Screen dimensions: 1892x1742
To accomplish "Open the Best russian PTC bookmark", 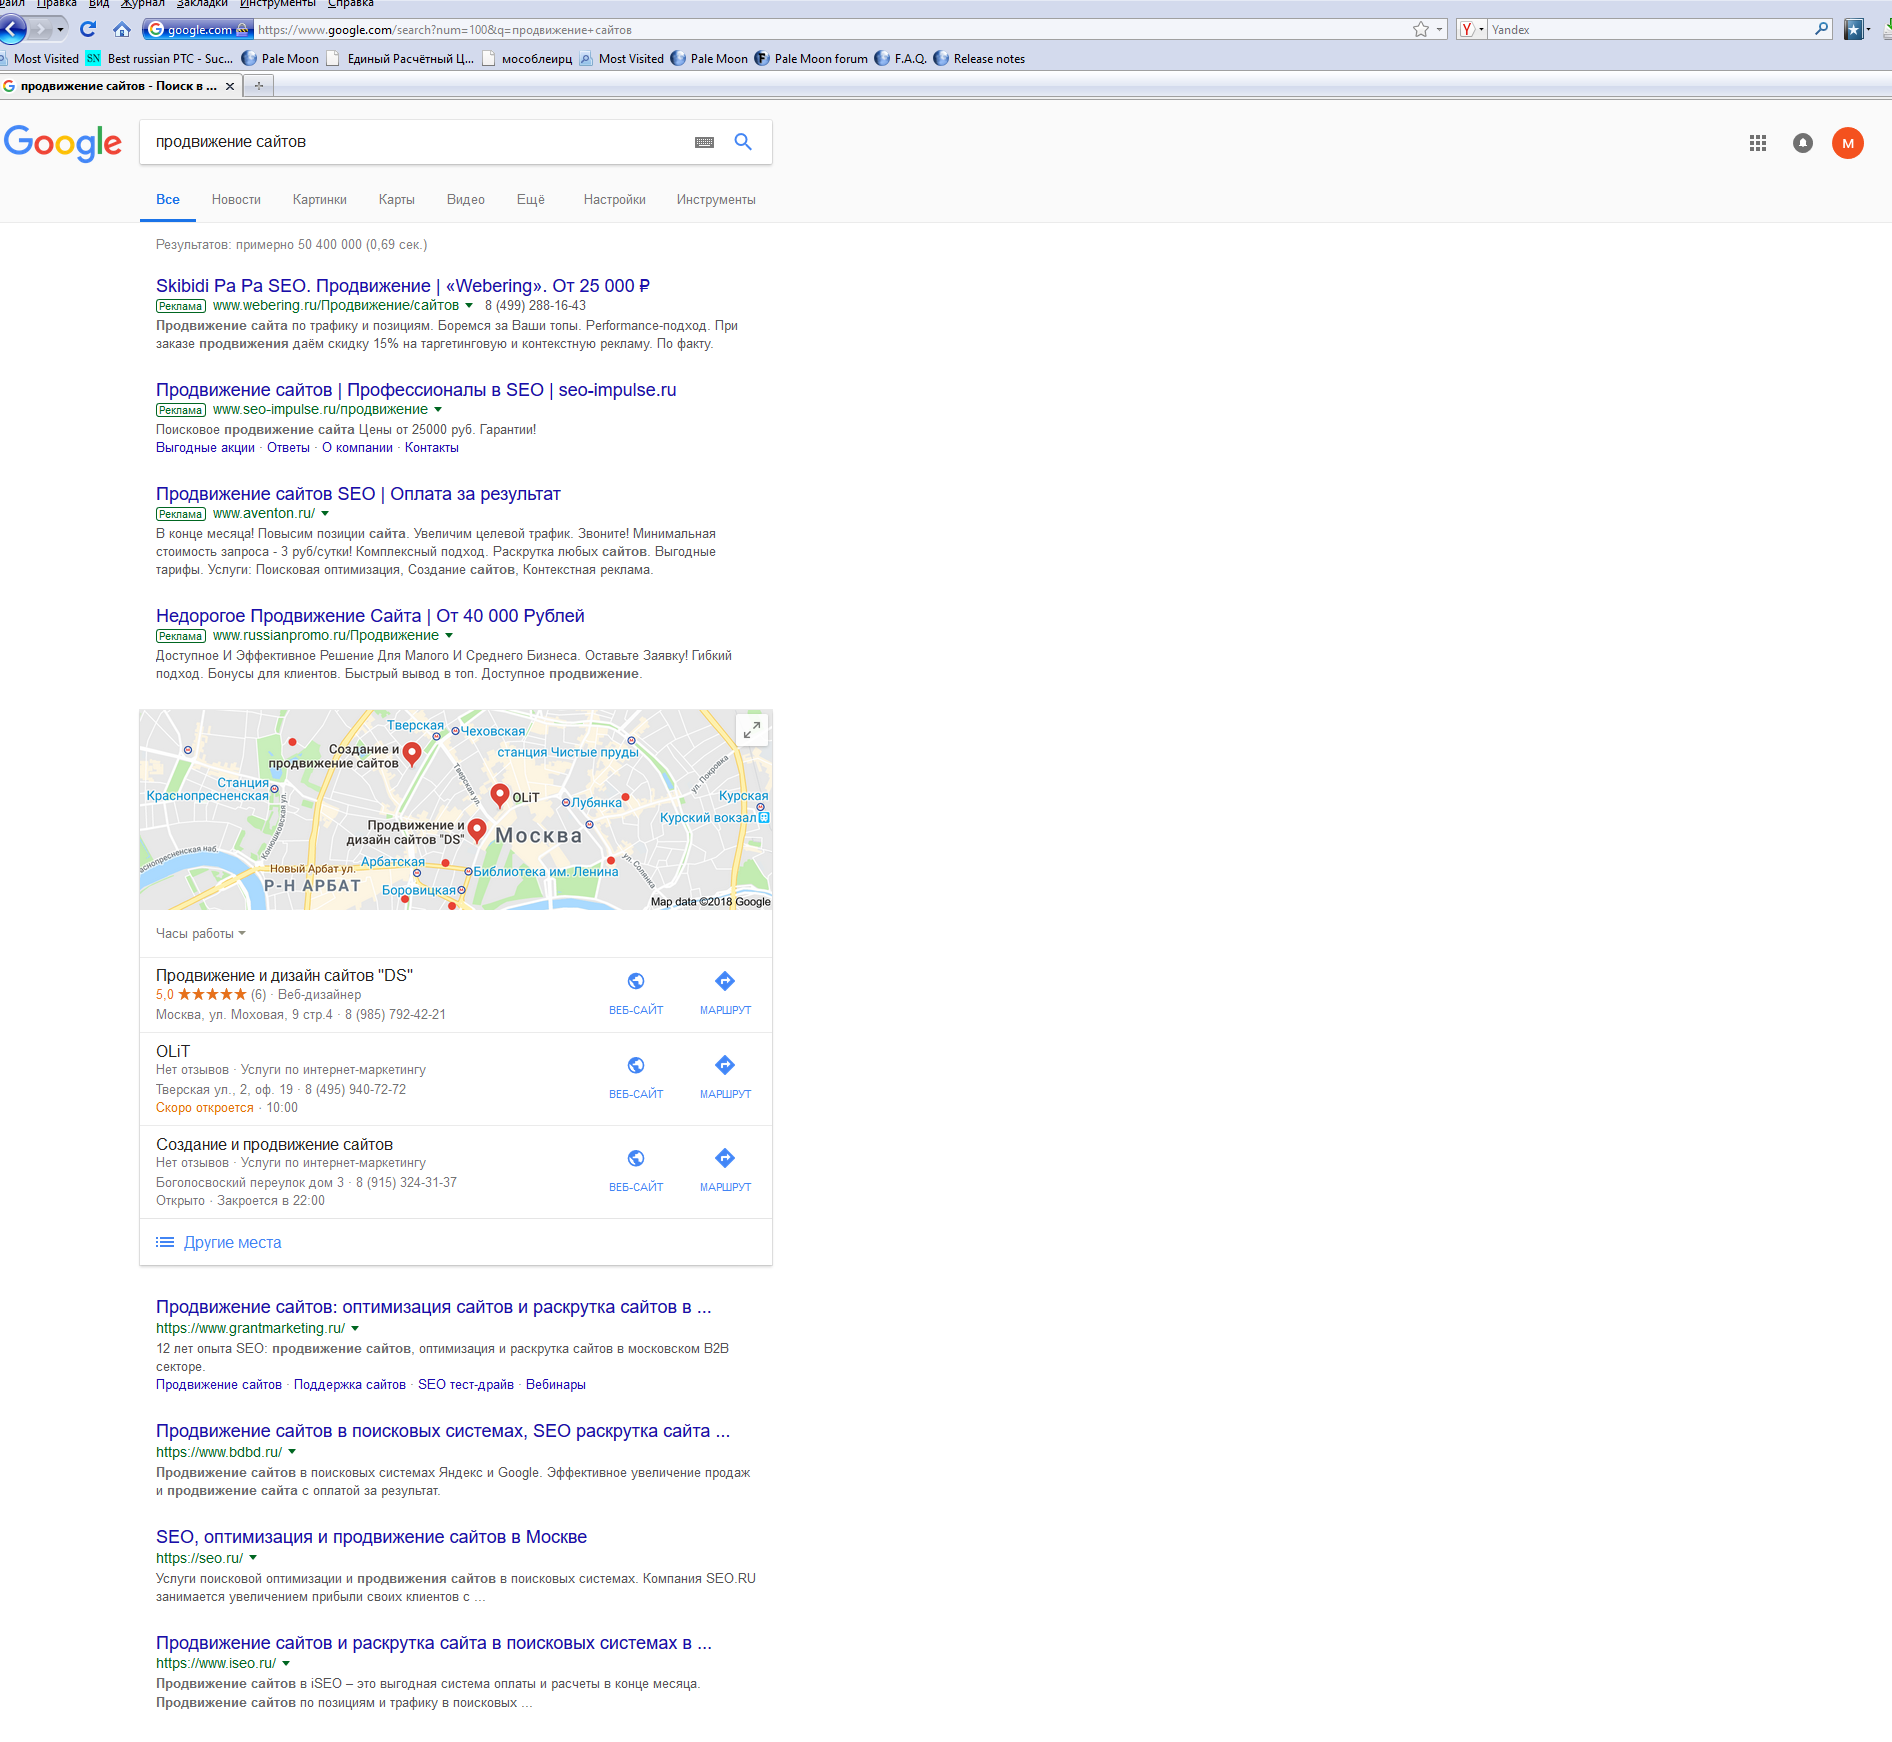I will point(160,59).
